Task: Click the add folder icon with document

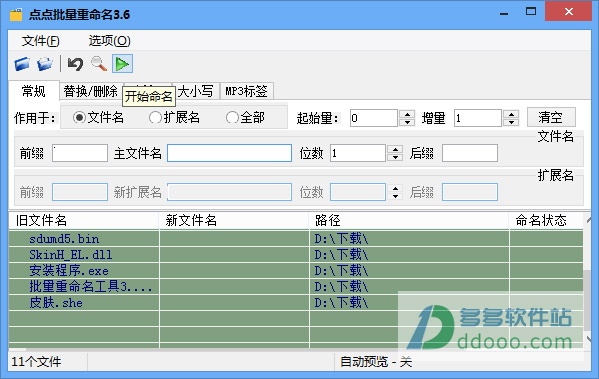Action: click(x=45, y=64)
